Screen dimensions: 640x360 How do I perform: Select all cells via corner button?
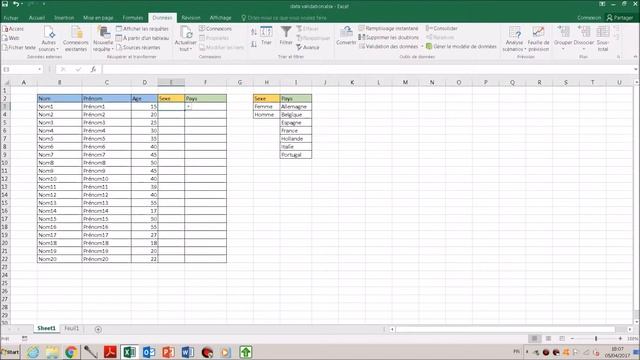(5, 82)
